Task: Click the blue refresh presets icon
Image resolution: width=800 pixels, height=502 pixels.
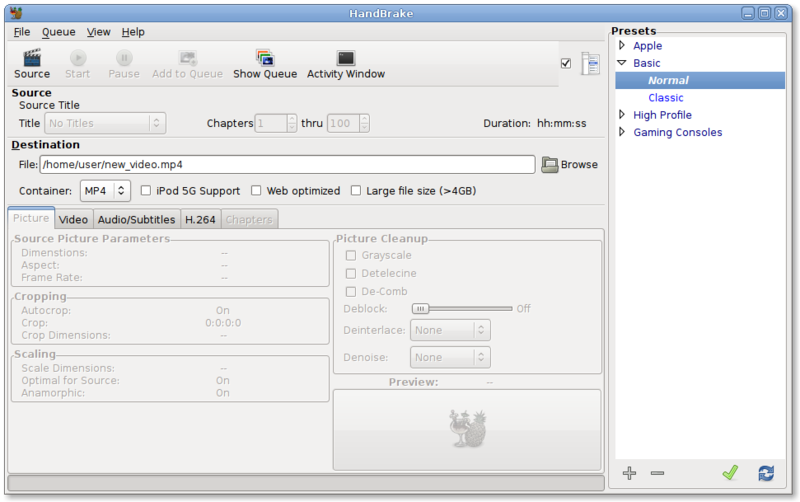Action: click(766, 473)
